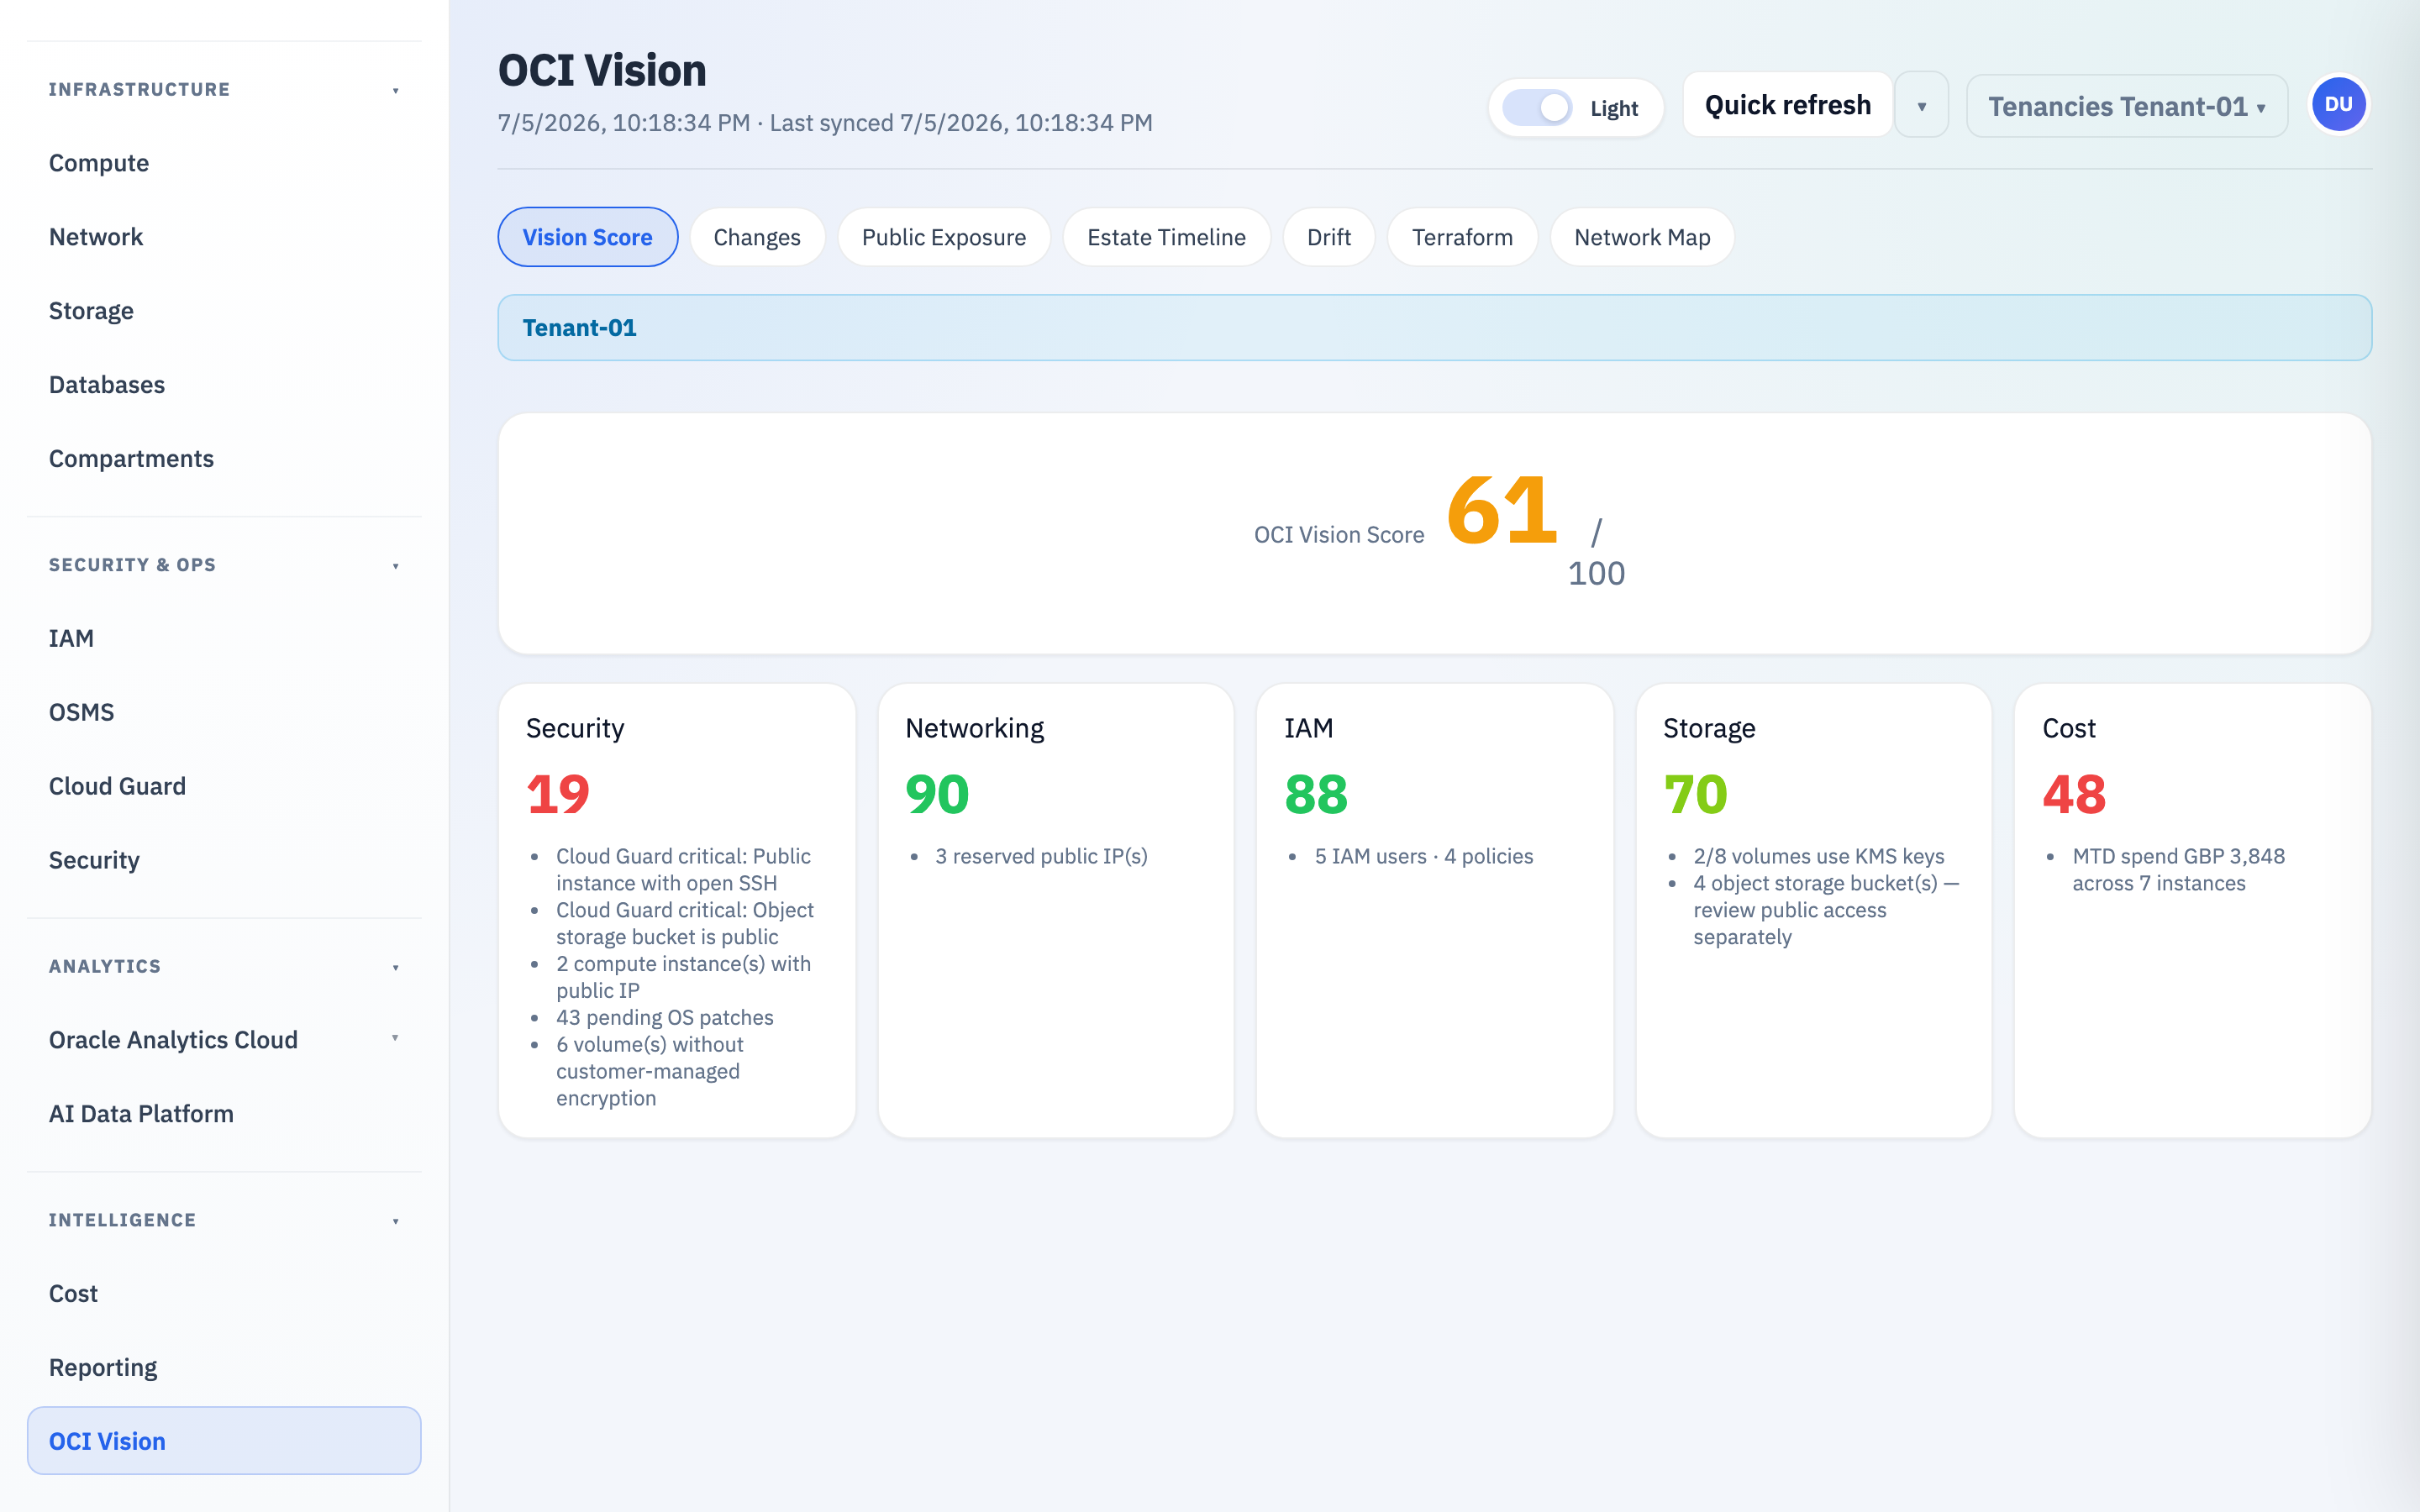Click the Quick refresh button
Screen dimensions: 2420x1512
(x=1787, y=105)
